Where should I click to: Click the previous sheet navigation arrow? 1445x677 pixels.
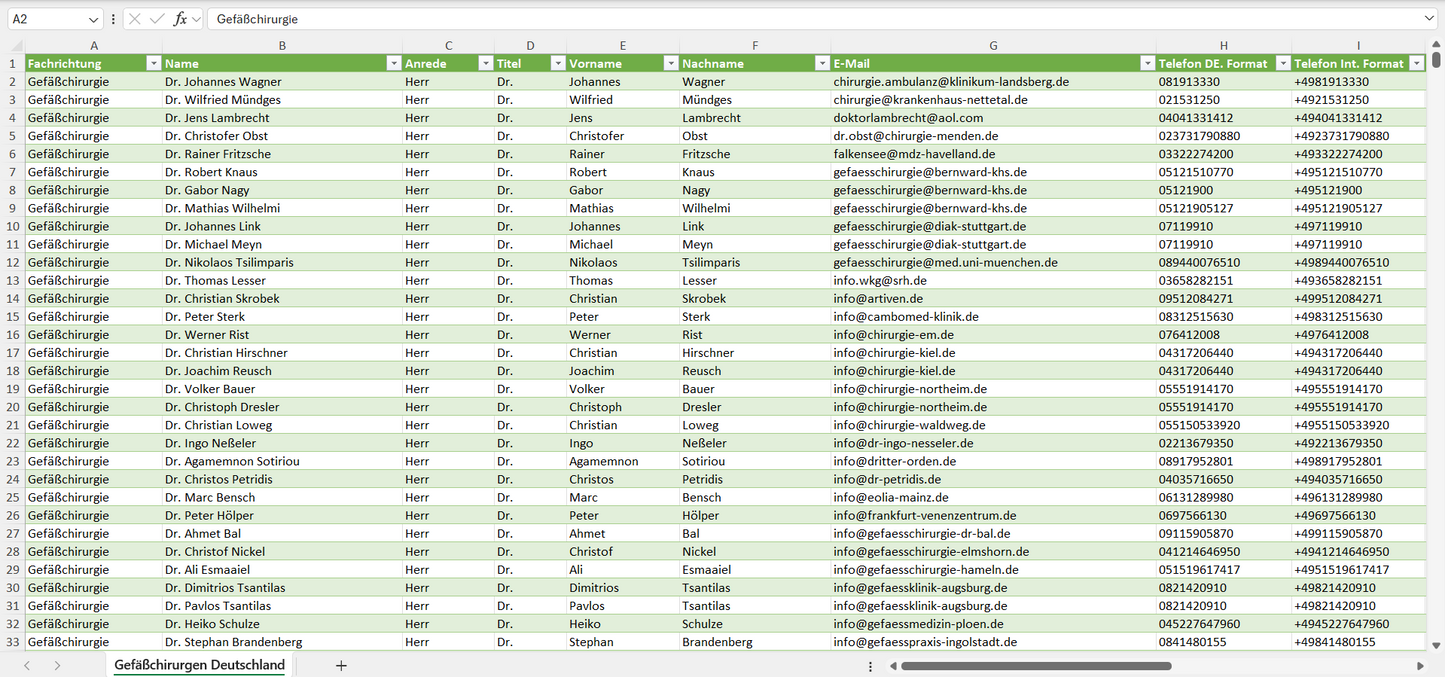[x=27, y=665]
